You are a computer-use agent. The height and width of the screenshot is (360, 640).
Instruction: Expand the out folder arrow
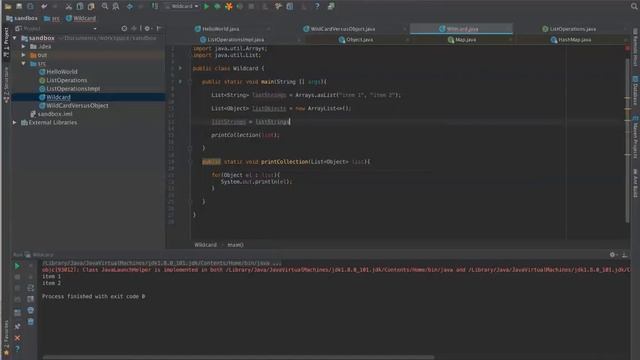24,55
